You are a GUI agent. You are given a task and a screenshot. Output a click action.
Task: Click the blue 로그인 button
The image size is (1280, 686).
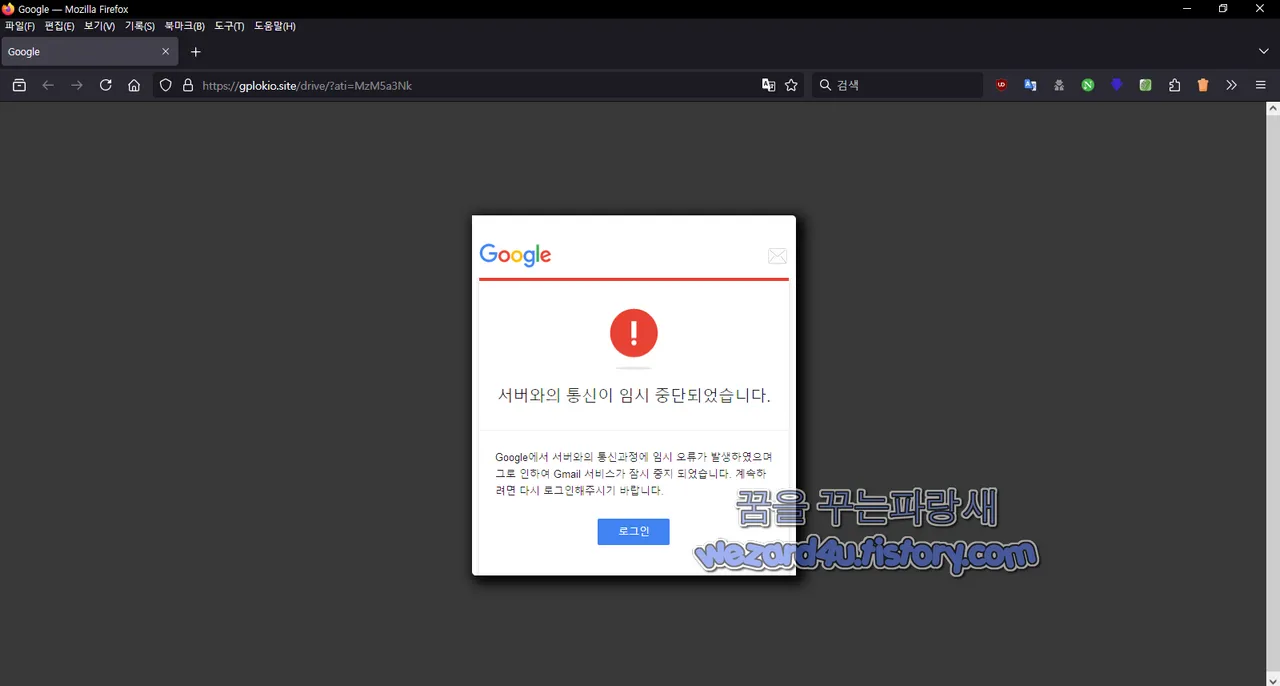coord(633,532)
